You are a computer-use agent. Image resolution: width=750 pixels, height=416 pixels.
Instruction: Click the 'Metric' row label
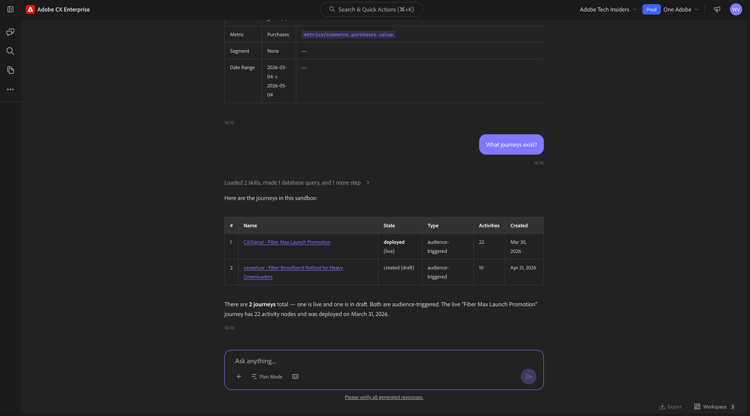[x=237, y=34]
